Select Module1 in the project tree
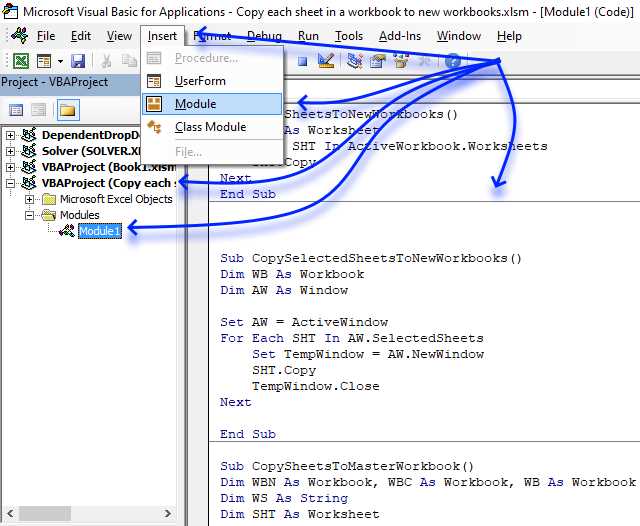The image size is (640, 526). pyautogui.click(x=100, y=231)
